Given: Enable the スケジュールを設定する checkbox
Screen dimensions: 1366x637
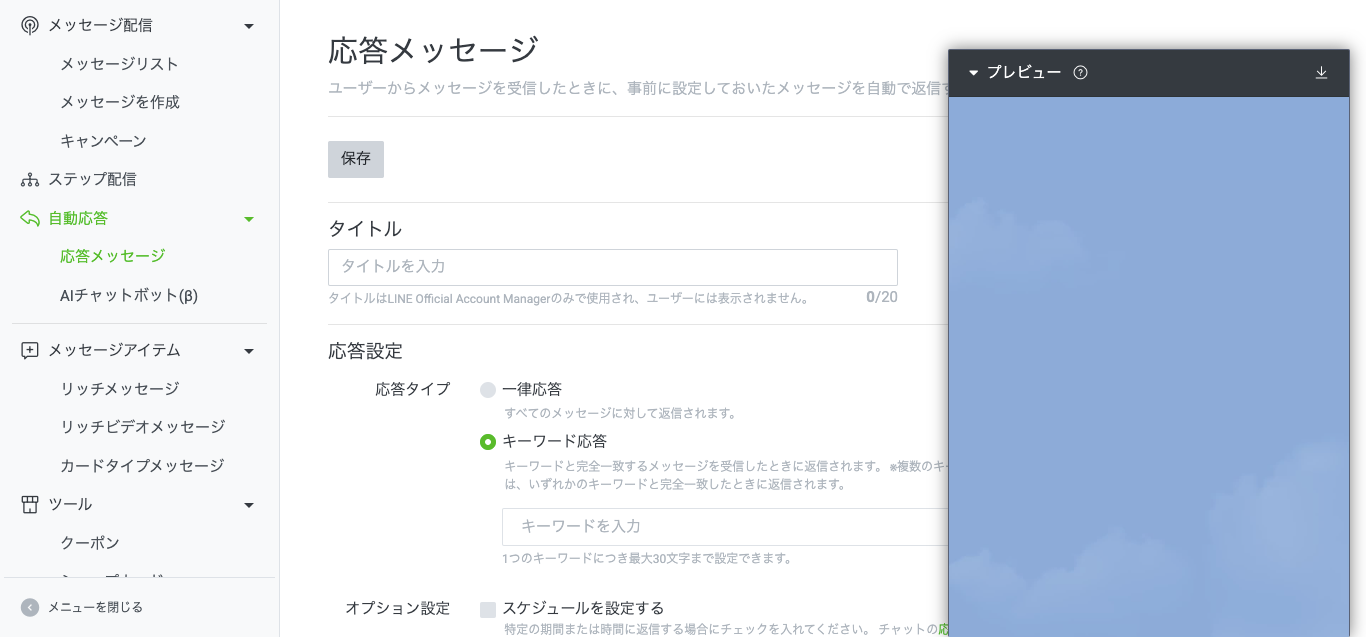Looking at the screenshot, I should (x=488, y=609).
